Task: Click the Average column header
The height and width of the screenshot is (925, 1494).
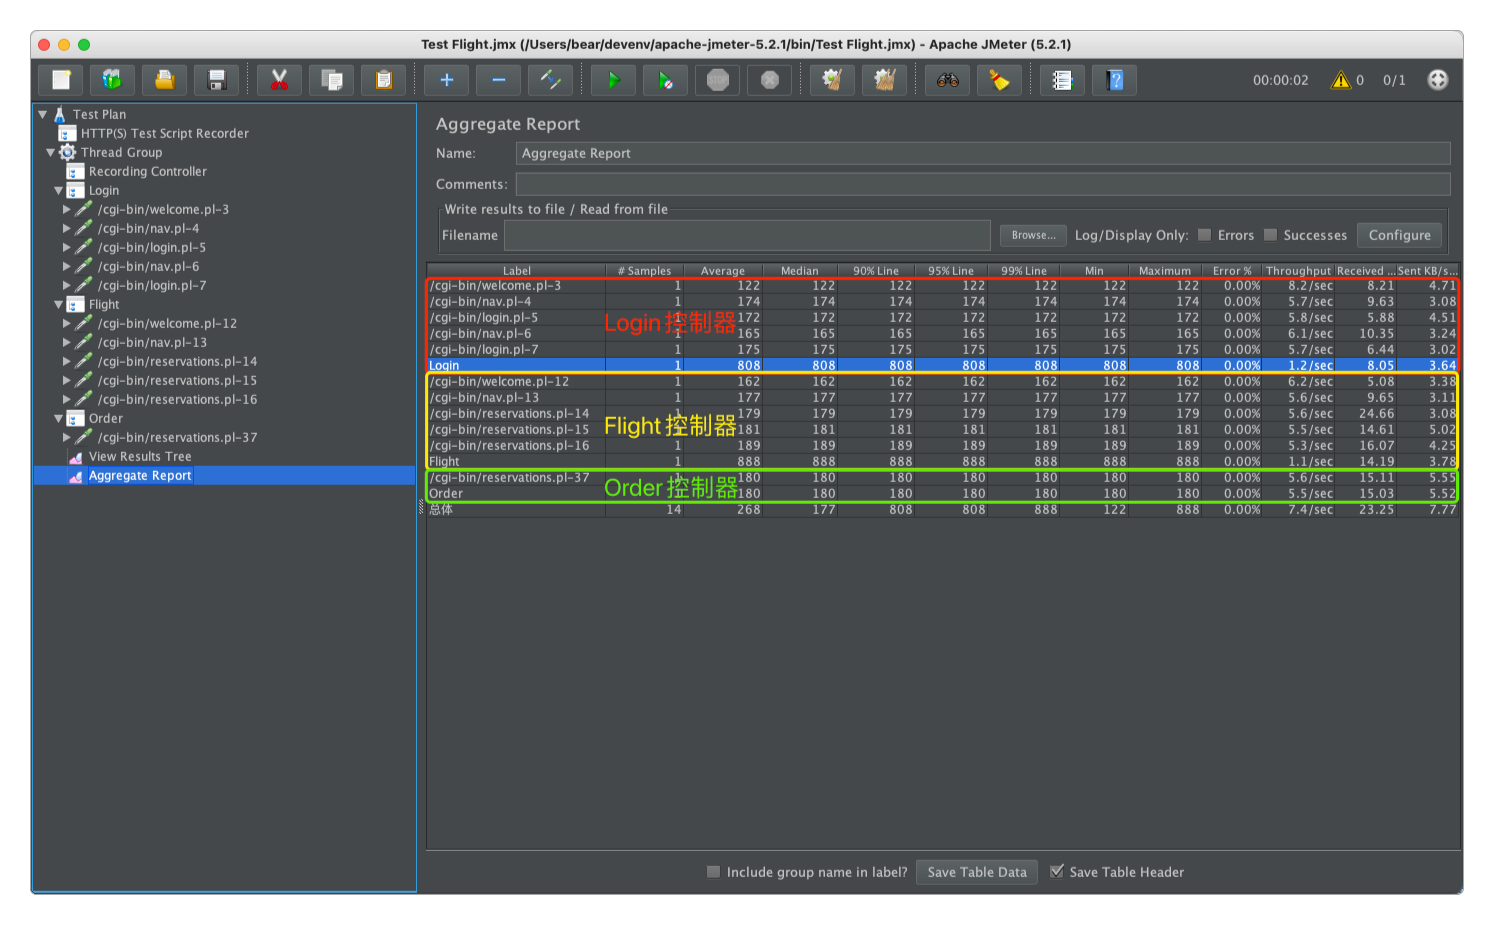Action: (723, 270)
